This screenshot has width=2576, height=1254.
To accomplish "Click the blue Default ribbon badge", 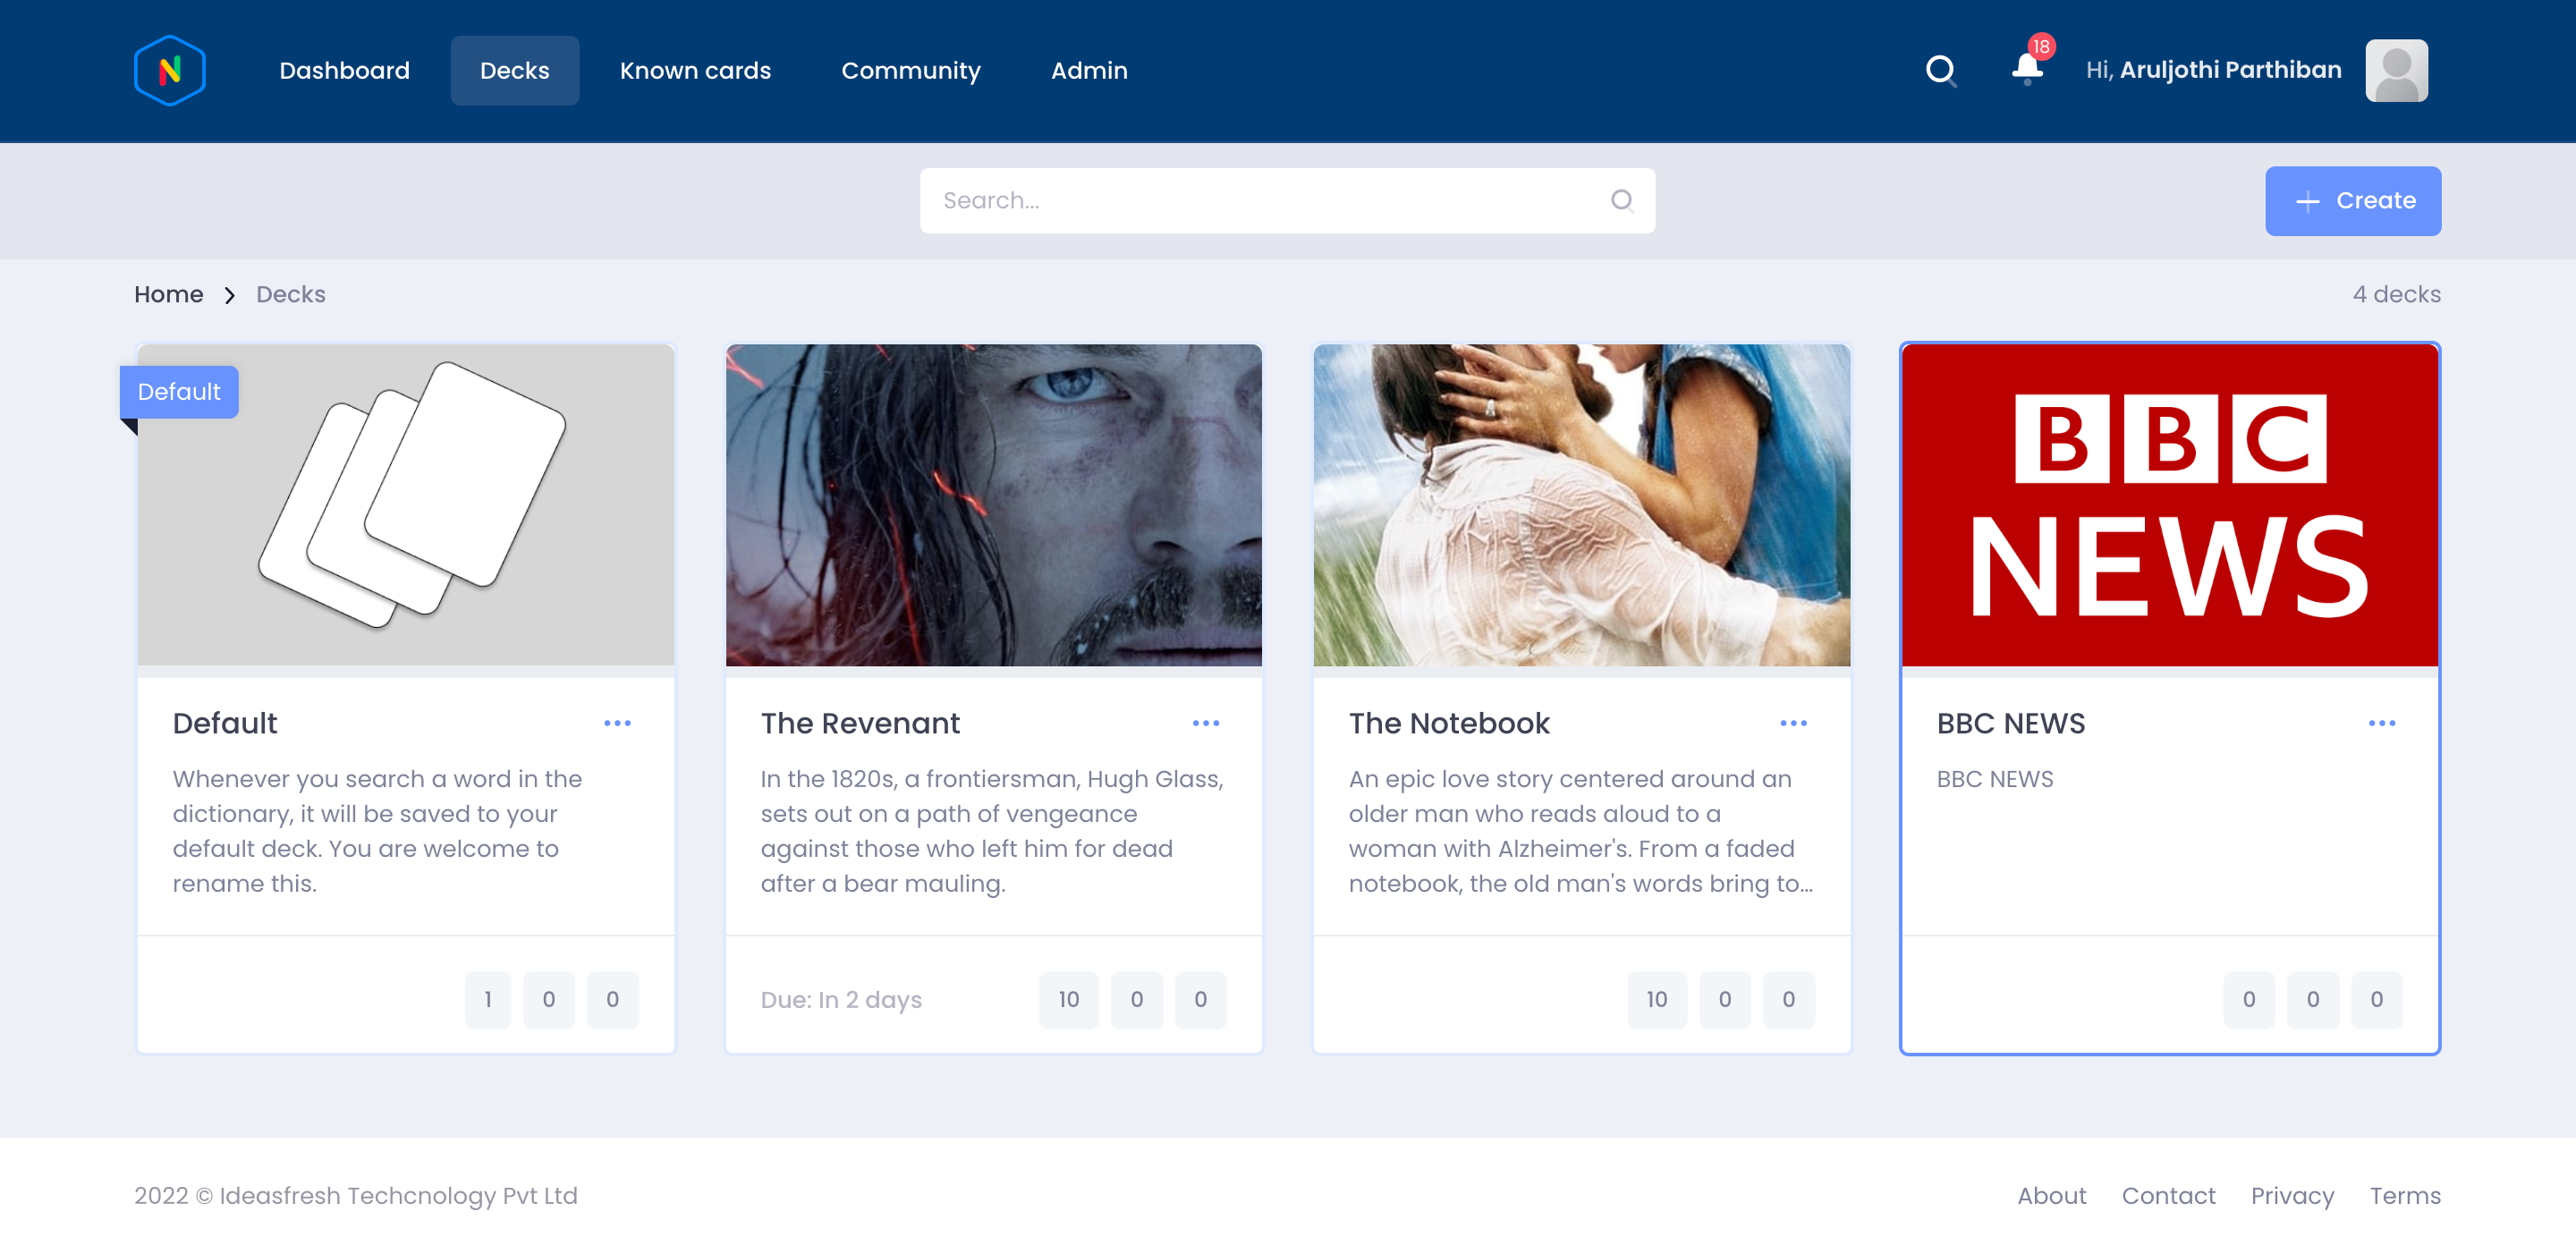I will [179, 392].
